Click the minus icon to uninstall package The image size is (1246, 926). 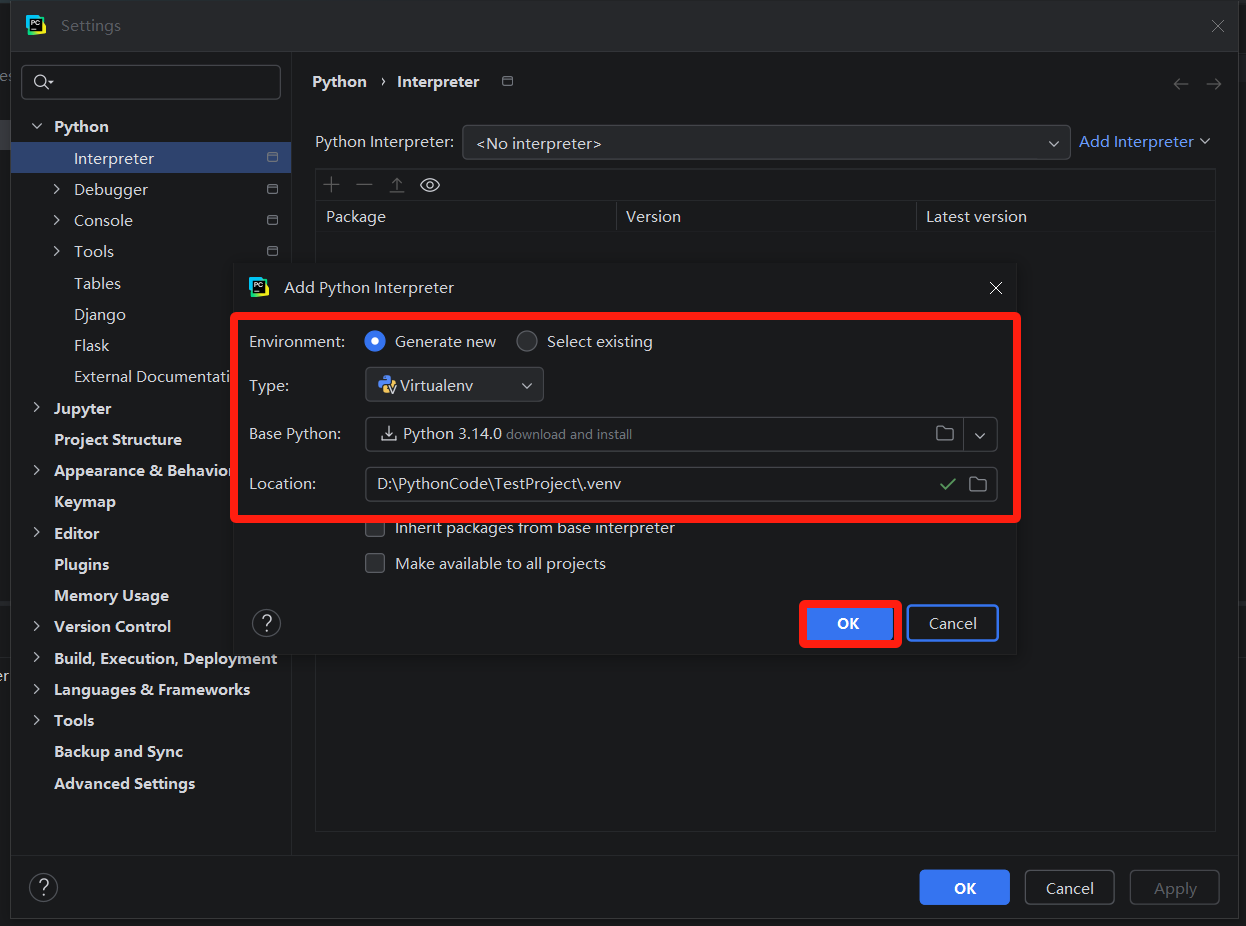click(x=364, y=185)
